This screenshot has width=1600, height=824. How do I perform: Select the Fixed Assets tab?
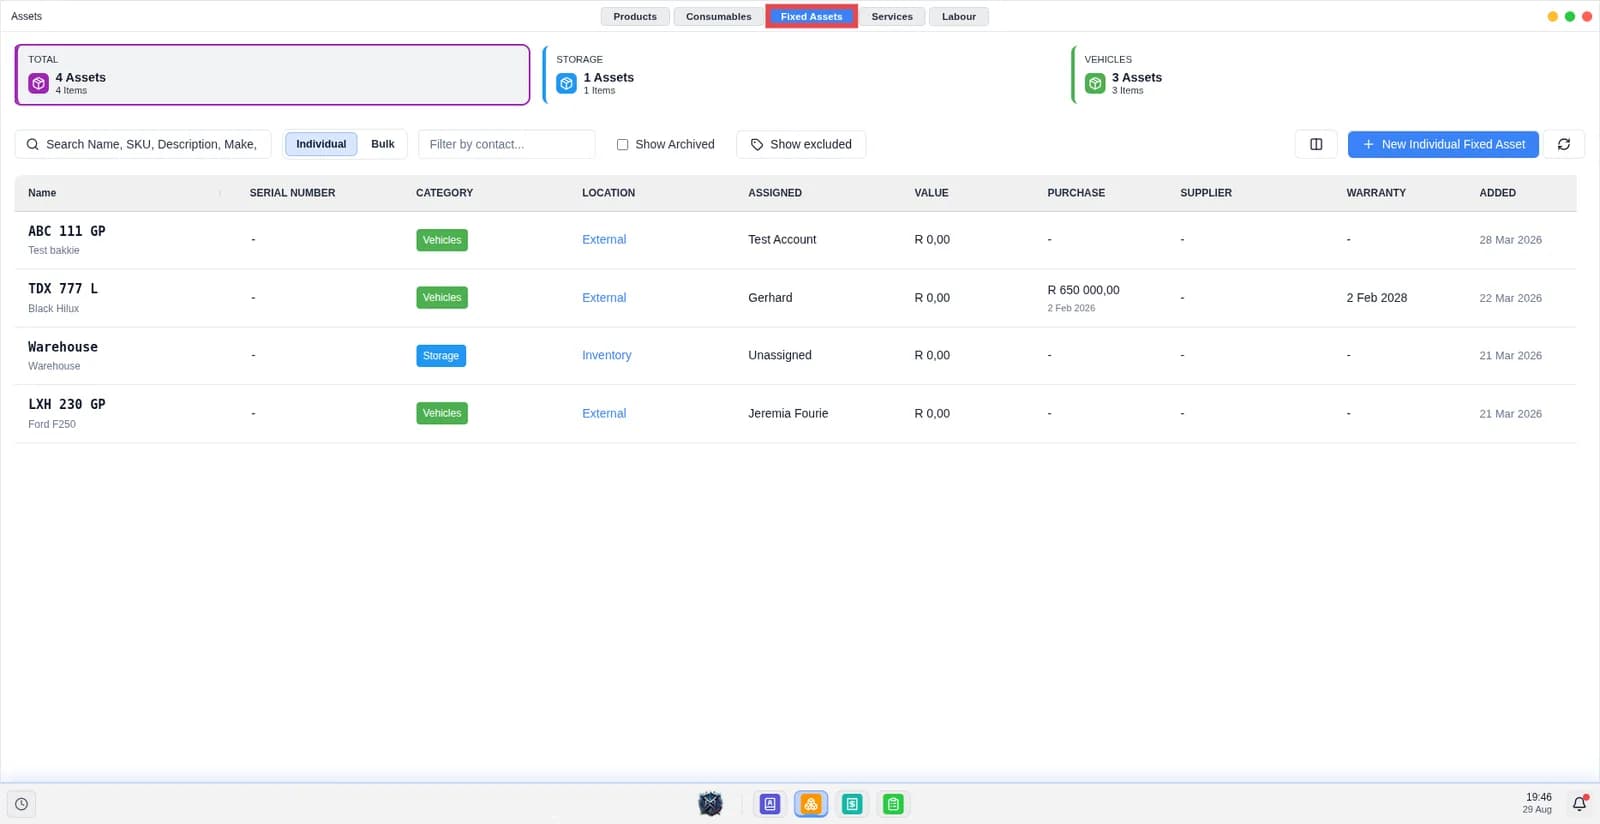pyautogui.click(x=811, y=16)
